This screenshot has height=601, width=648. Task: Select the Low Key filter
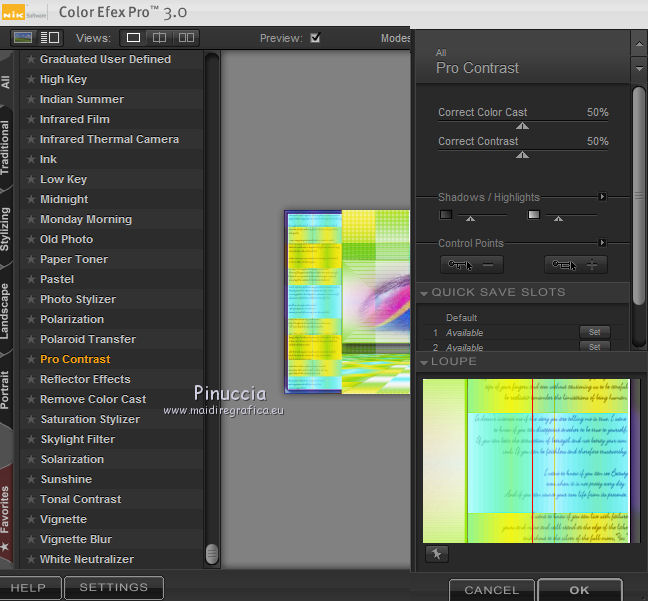(64, 179)
